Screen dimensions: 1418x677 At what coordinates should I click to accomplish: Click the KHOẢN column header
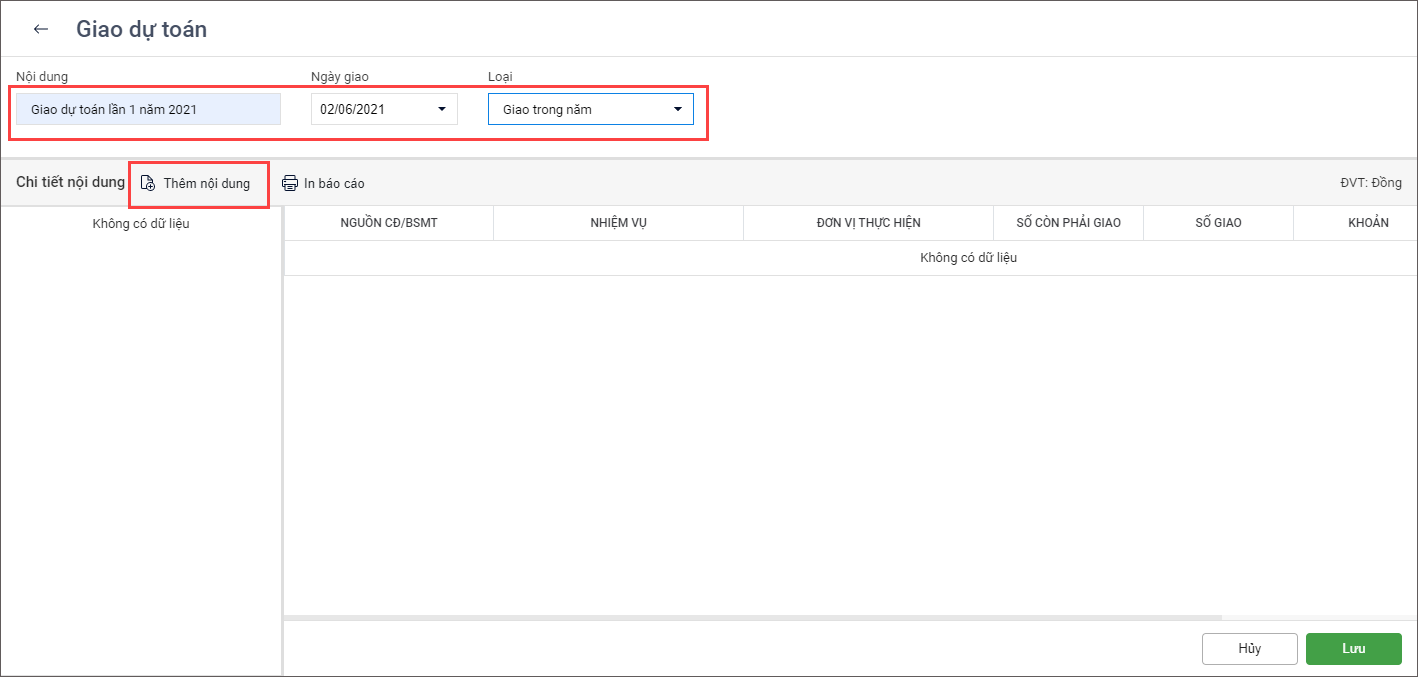pyautogui.click(x=1367, y=223)
